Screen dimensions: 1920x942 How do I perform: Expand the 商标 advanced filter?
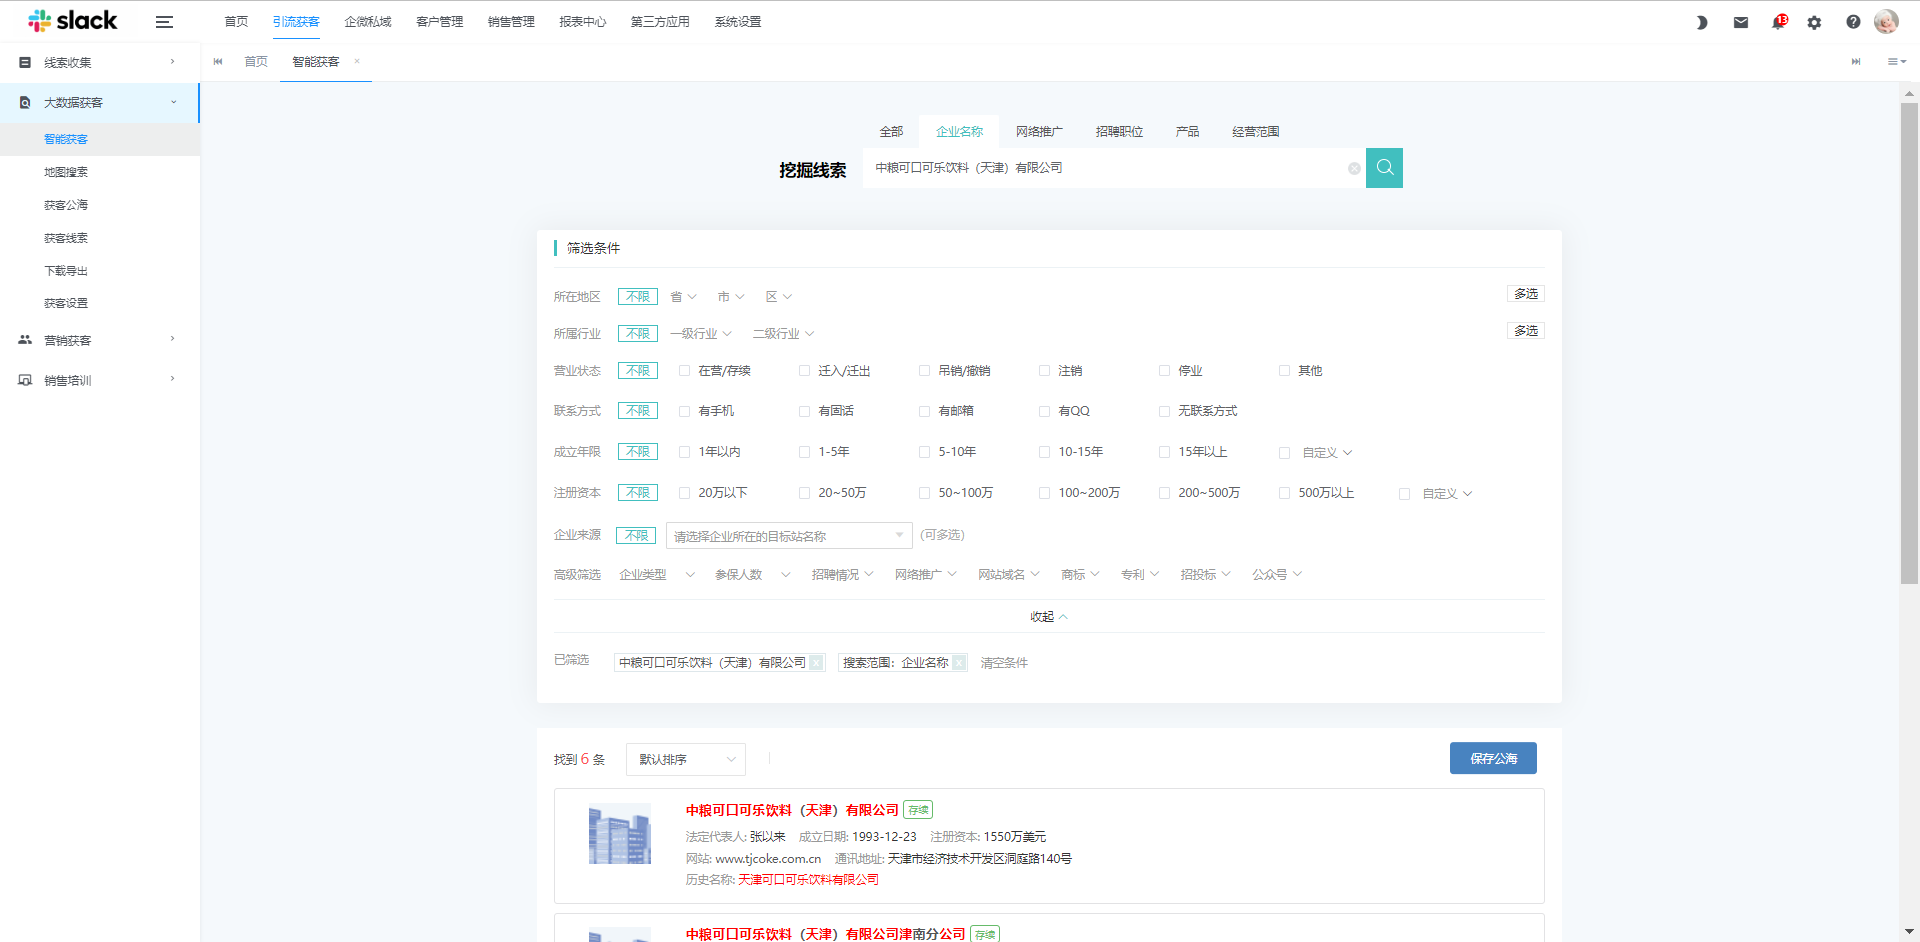tap(1080, 575)
